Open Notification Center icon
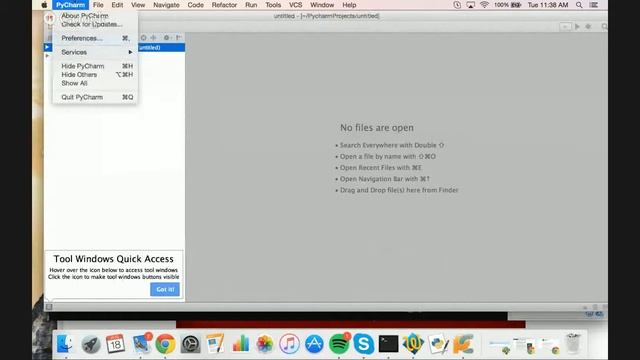 pyautogui.click(x=593, y=5)
